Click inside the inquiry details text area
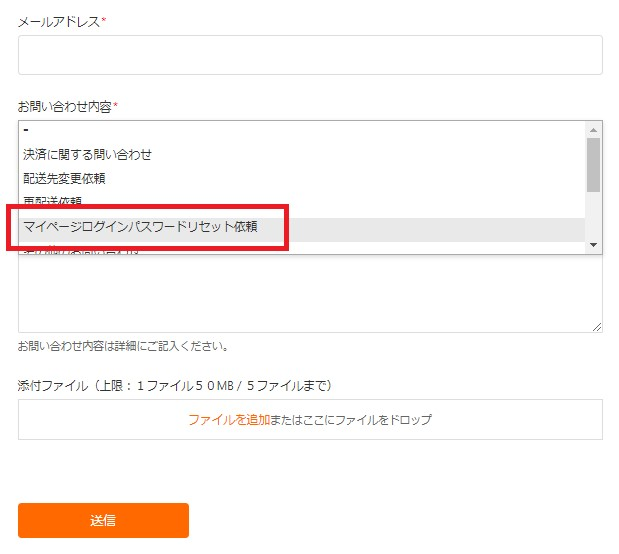 310,293
